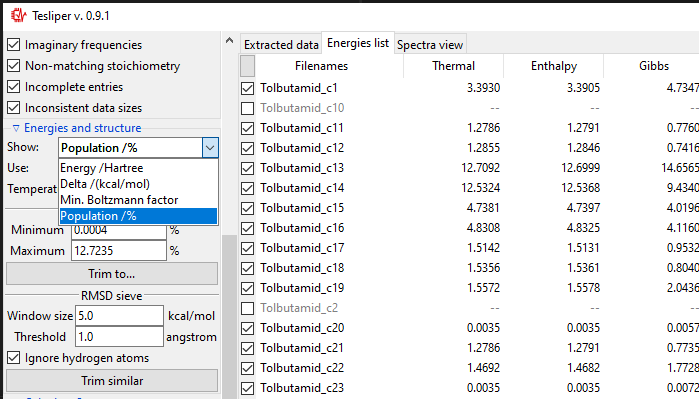Viewport: 699px width, 399px height.
Task: Click the Gibbs column header
Action: pyautogui.click(x=654, y=66)
